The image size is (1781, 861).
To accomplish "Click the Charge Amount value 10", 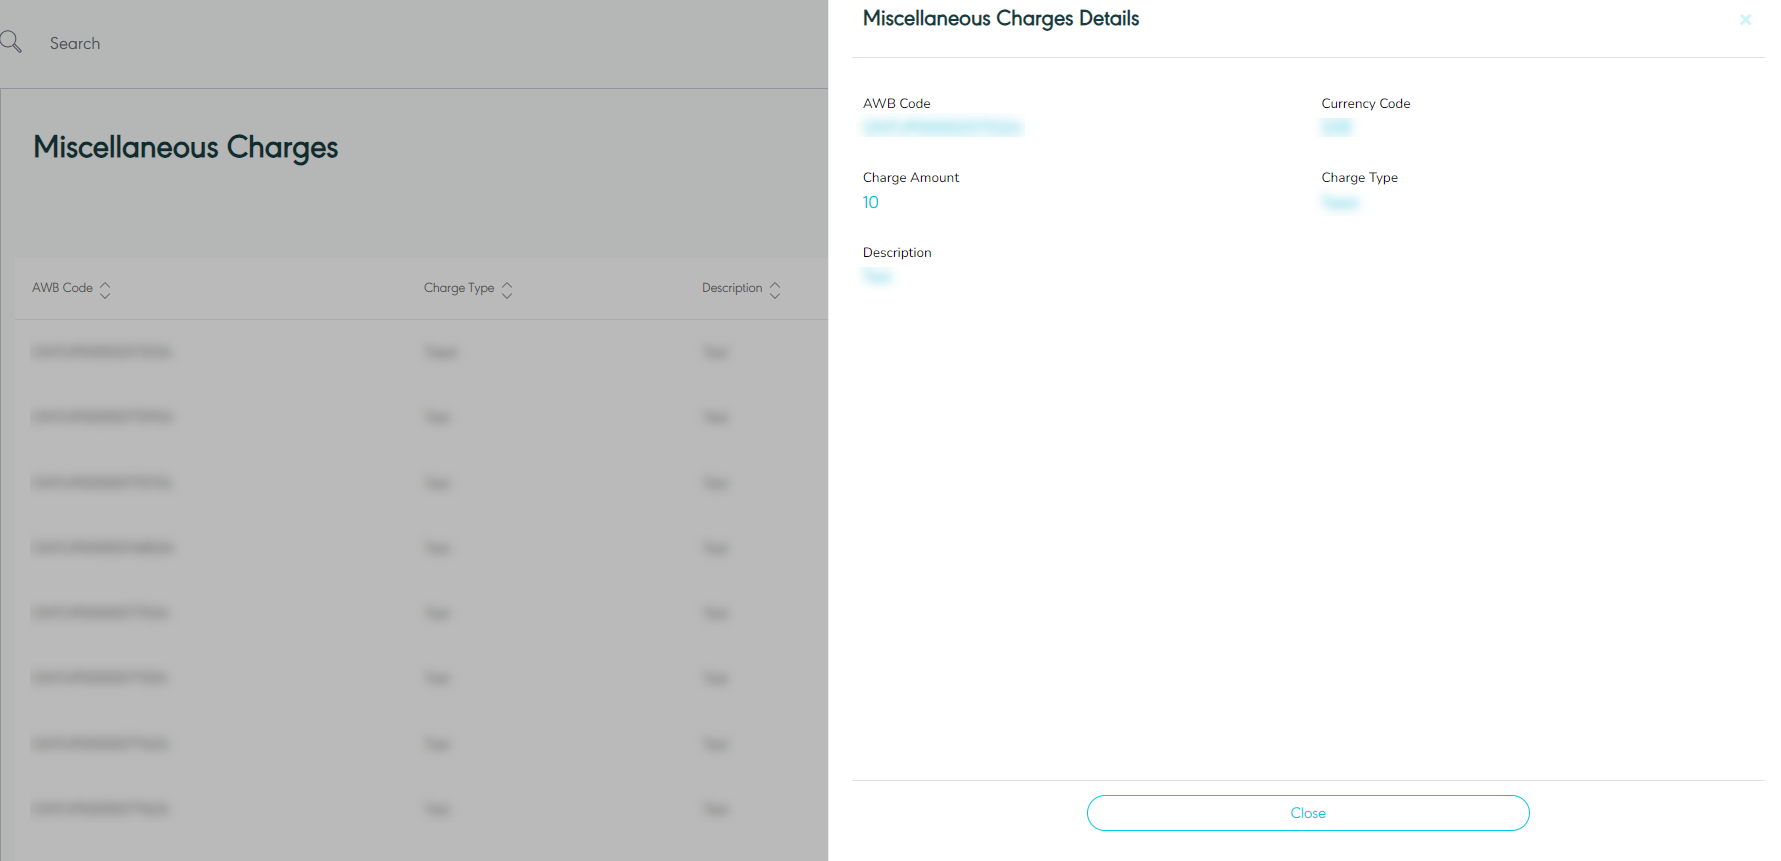I will [x=870, y=203].
